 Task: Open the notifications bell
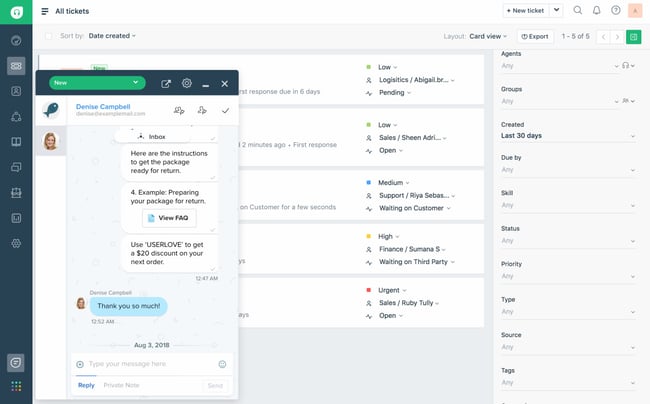(x=597, y=11)
